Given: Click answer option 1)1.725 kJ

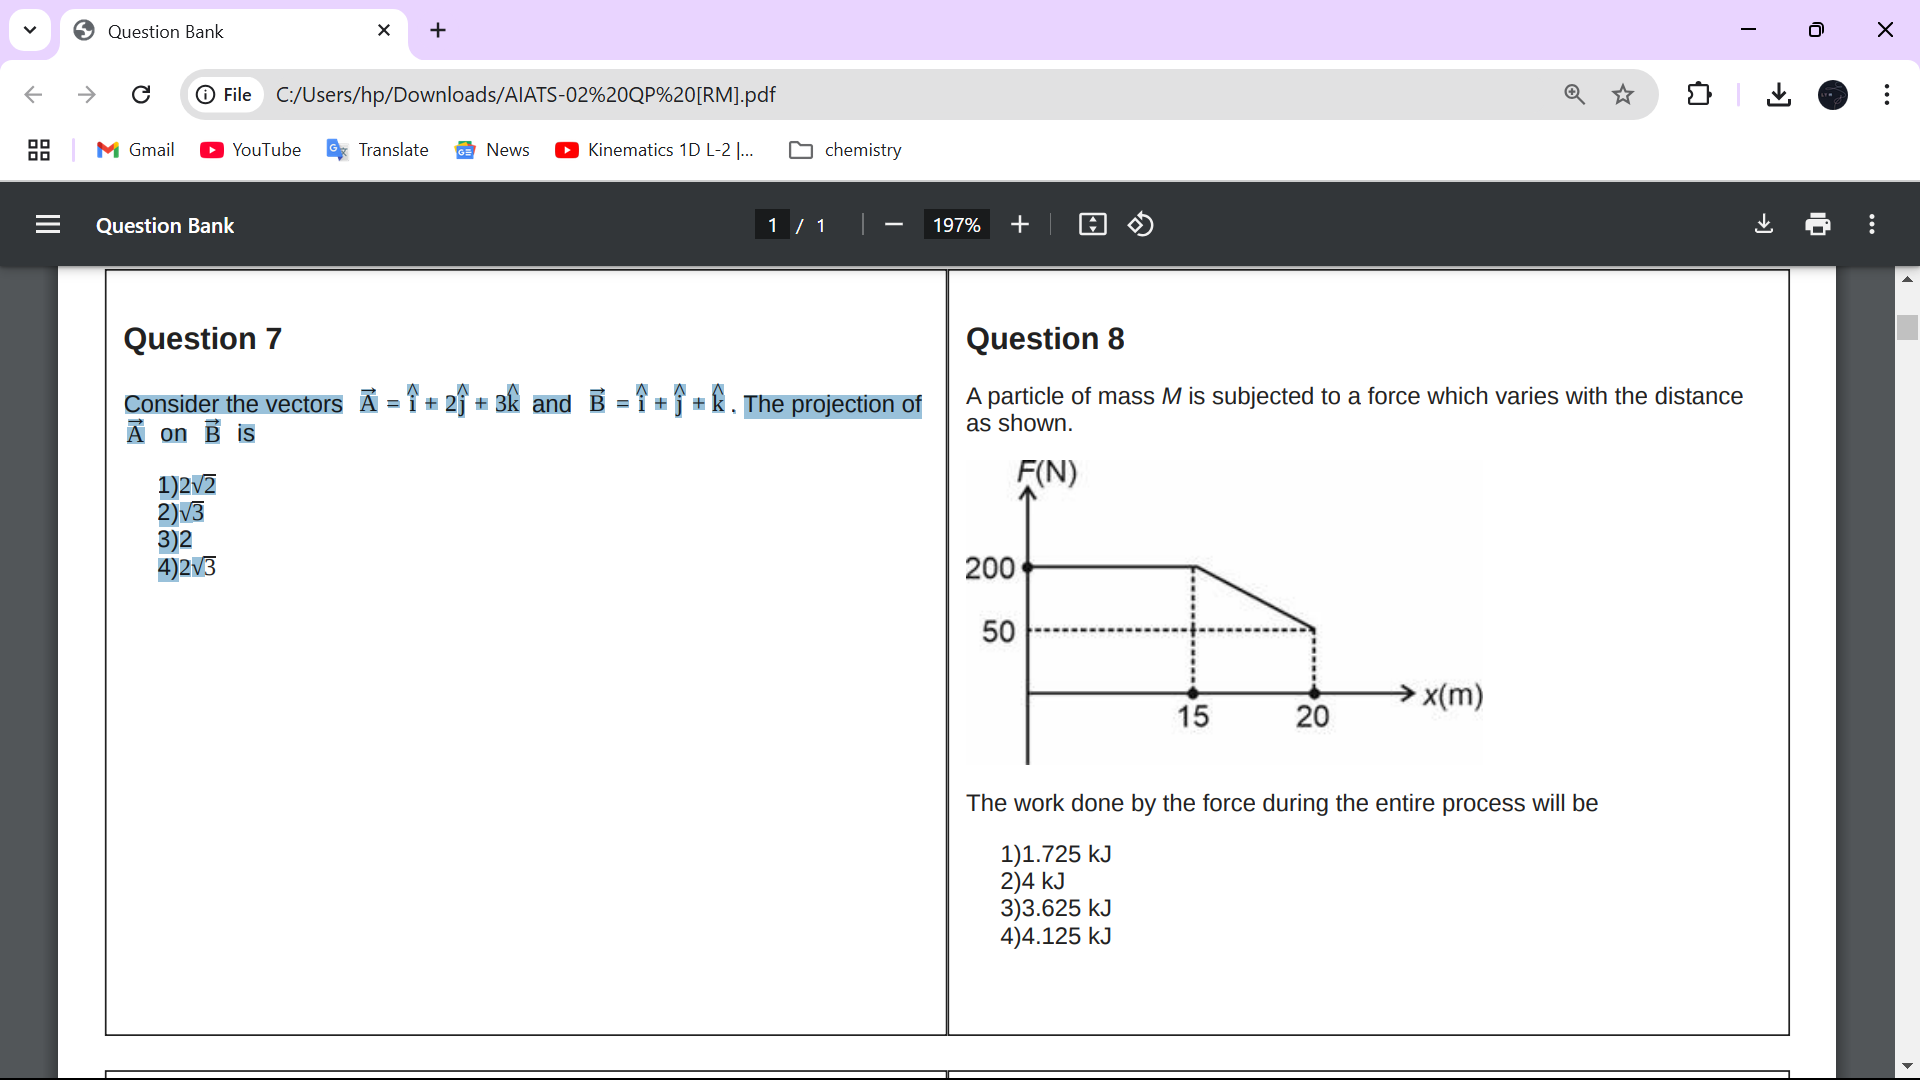Looking at the screenshot, I should 1056,854.
